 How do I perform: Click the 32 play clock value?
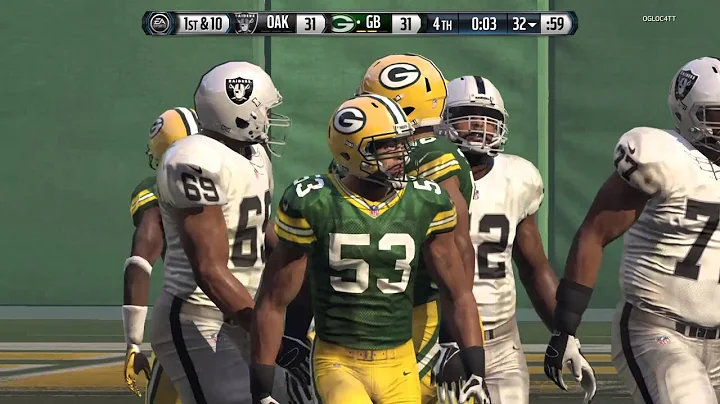[x=519, y=24]
